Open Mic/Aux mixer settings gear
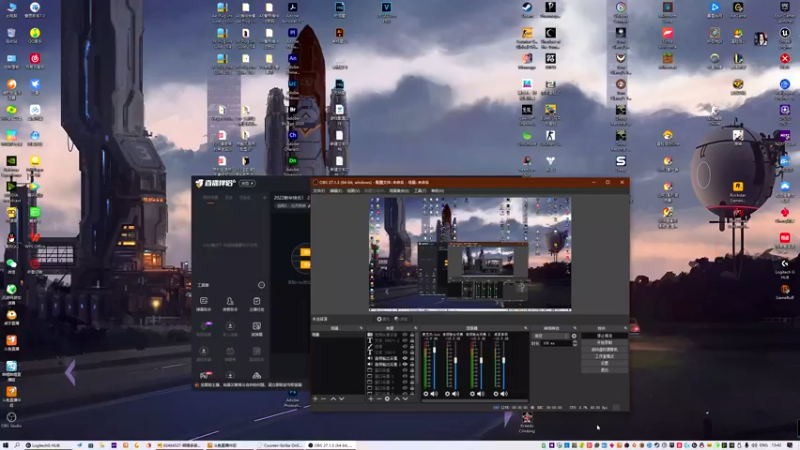Screen dimensions: 800x450 [x=426, y=394]
